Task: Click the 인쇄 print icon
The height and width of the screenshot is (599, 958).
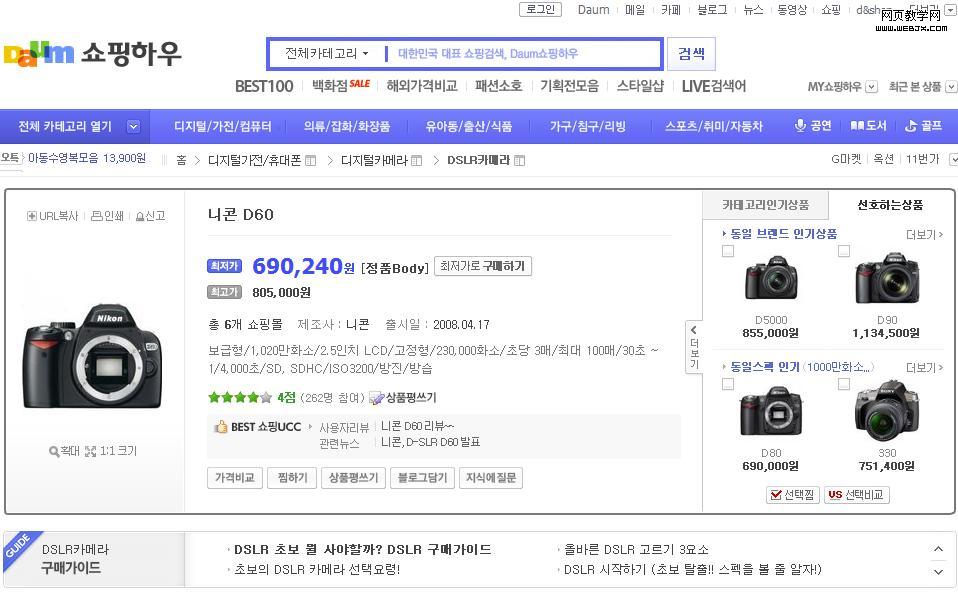Action: (x=96, y=216)
